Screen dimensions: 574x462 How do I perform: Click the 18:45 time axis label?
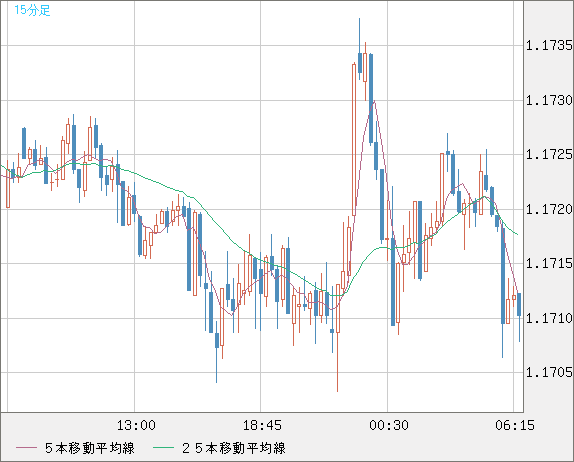262,425
